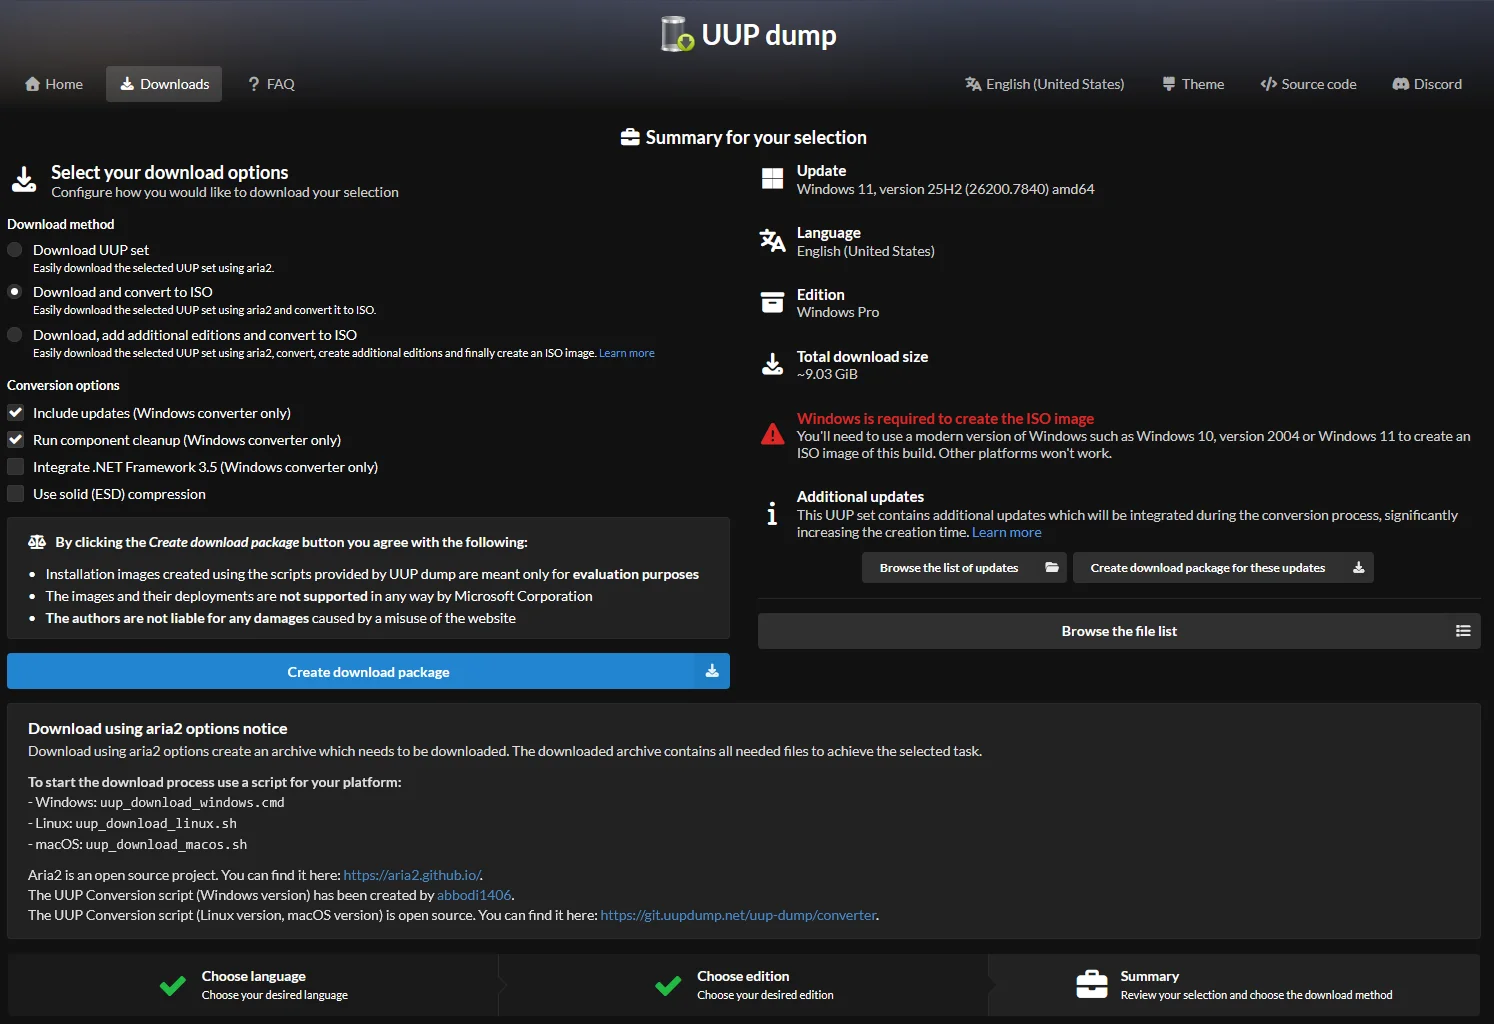This screenshot has width=1494, height=1024.
Task: Click the download icon on the blue Create download package button
Action: (x=712, y=671)
